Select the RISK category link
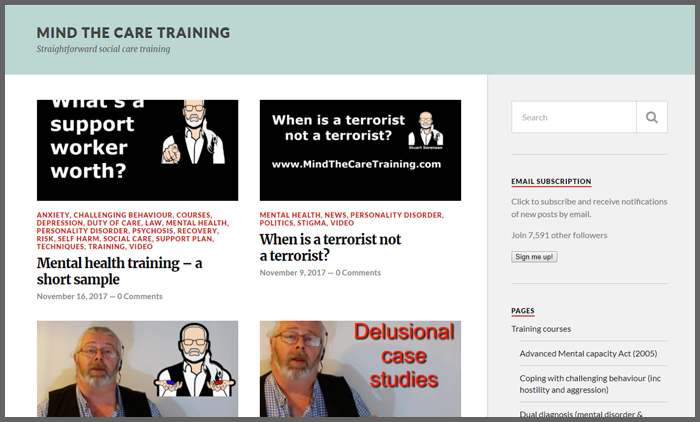Screen dimensions: 700x422 [45, 239]
